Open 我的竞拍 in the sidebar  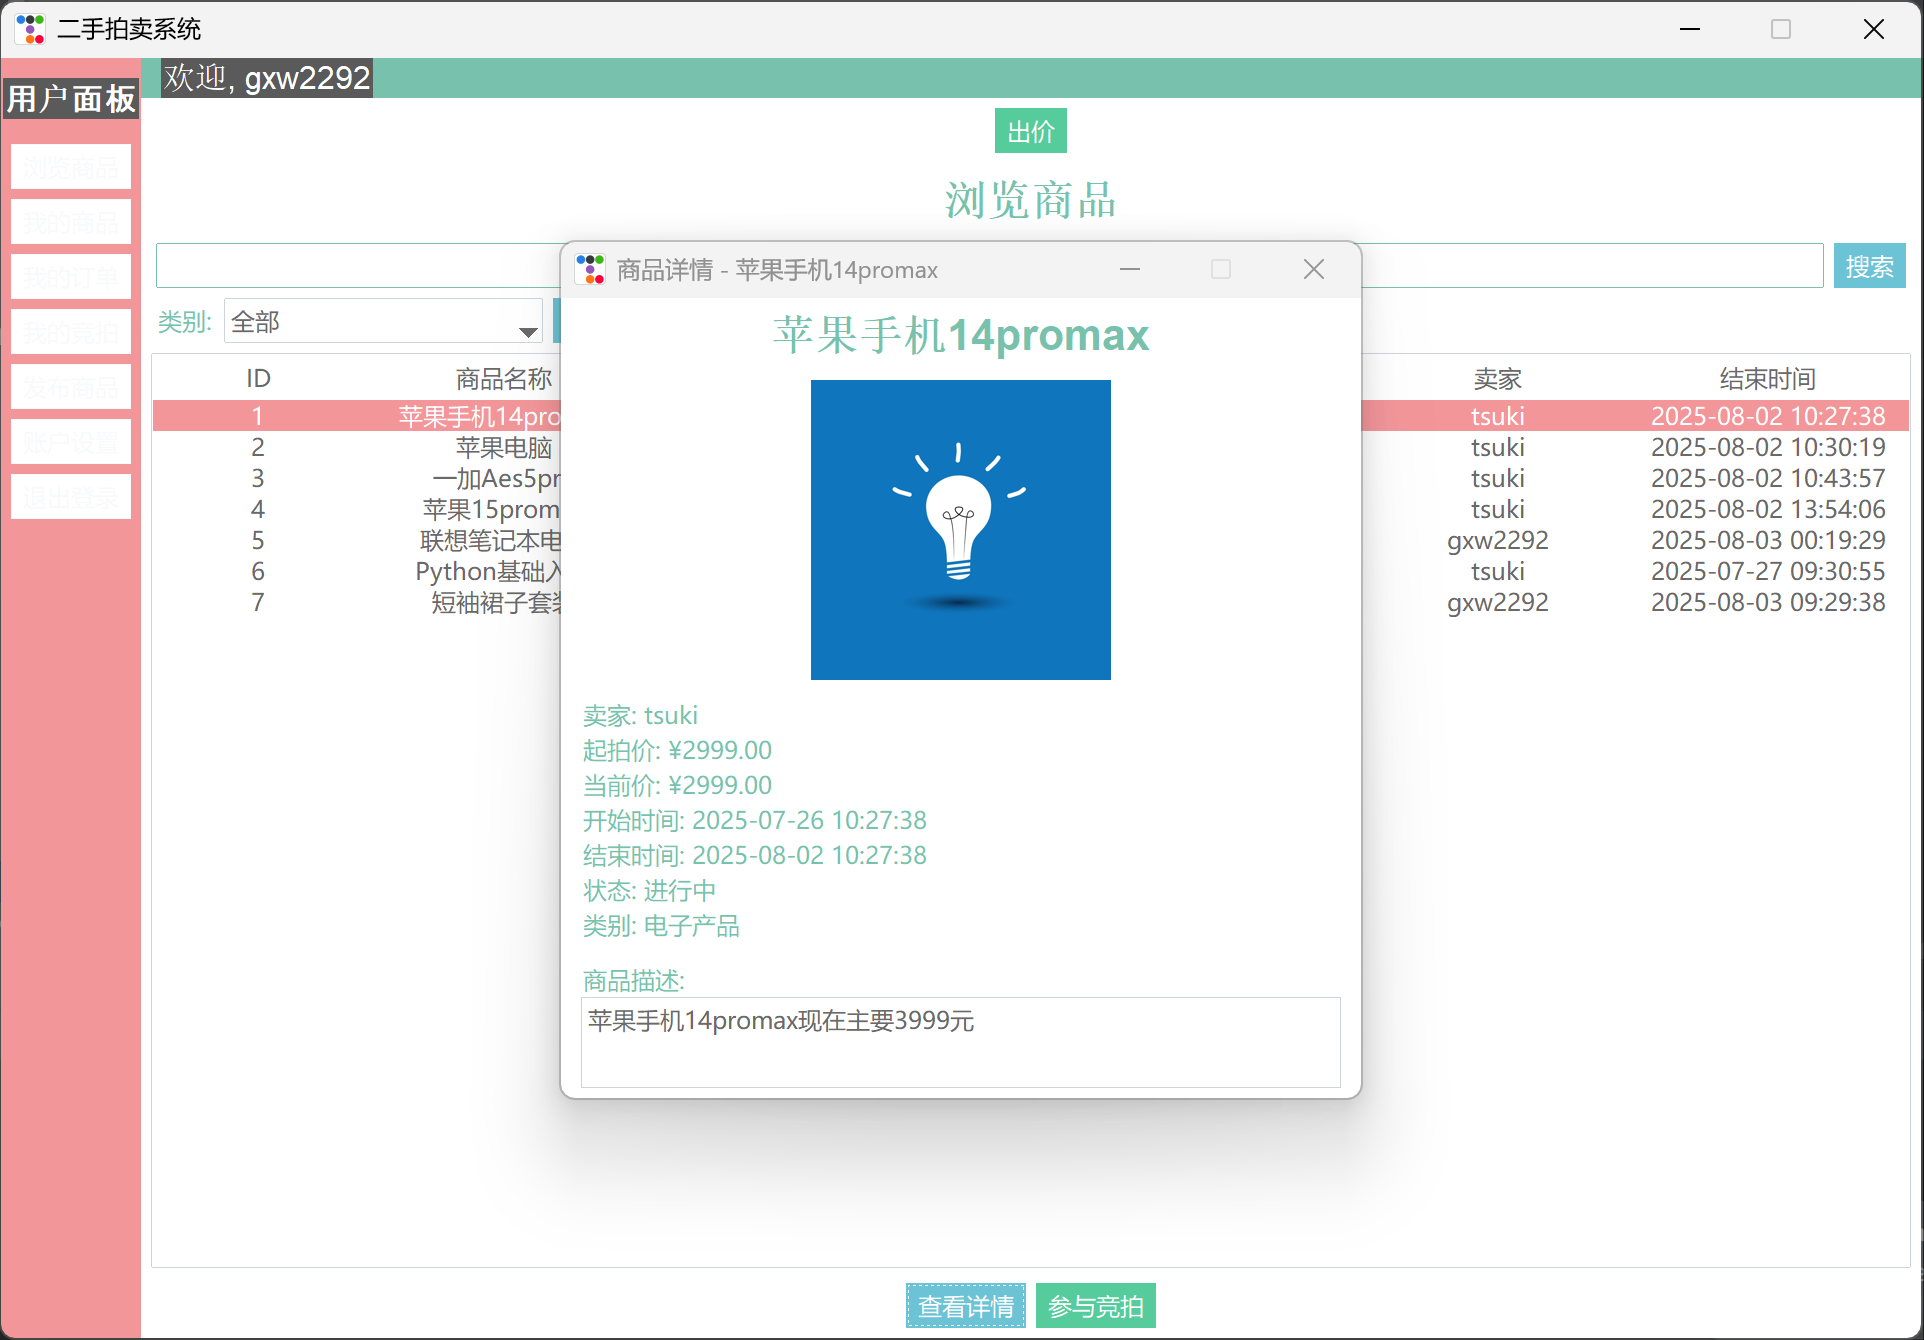coord(71,332)
